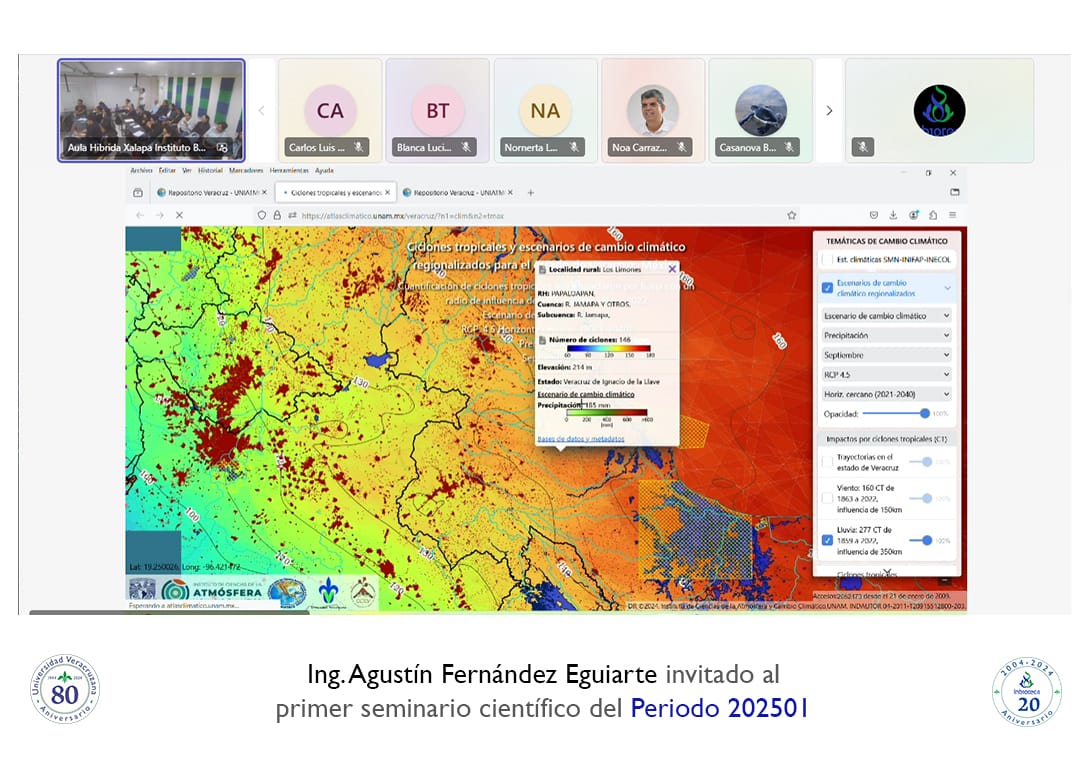Screen dimensions: 1090x760
Task: Open the Septiembre month dropdown
Action: pyautogui.click(x=886, y=355)
